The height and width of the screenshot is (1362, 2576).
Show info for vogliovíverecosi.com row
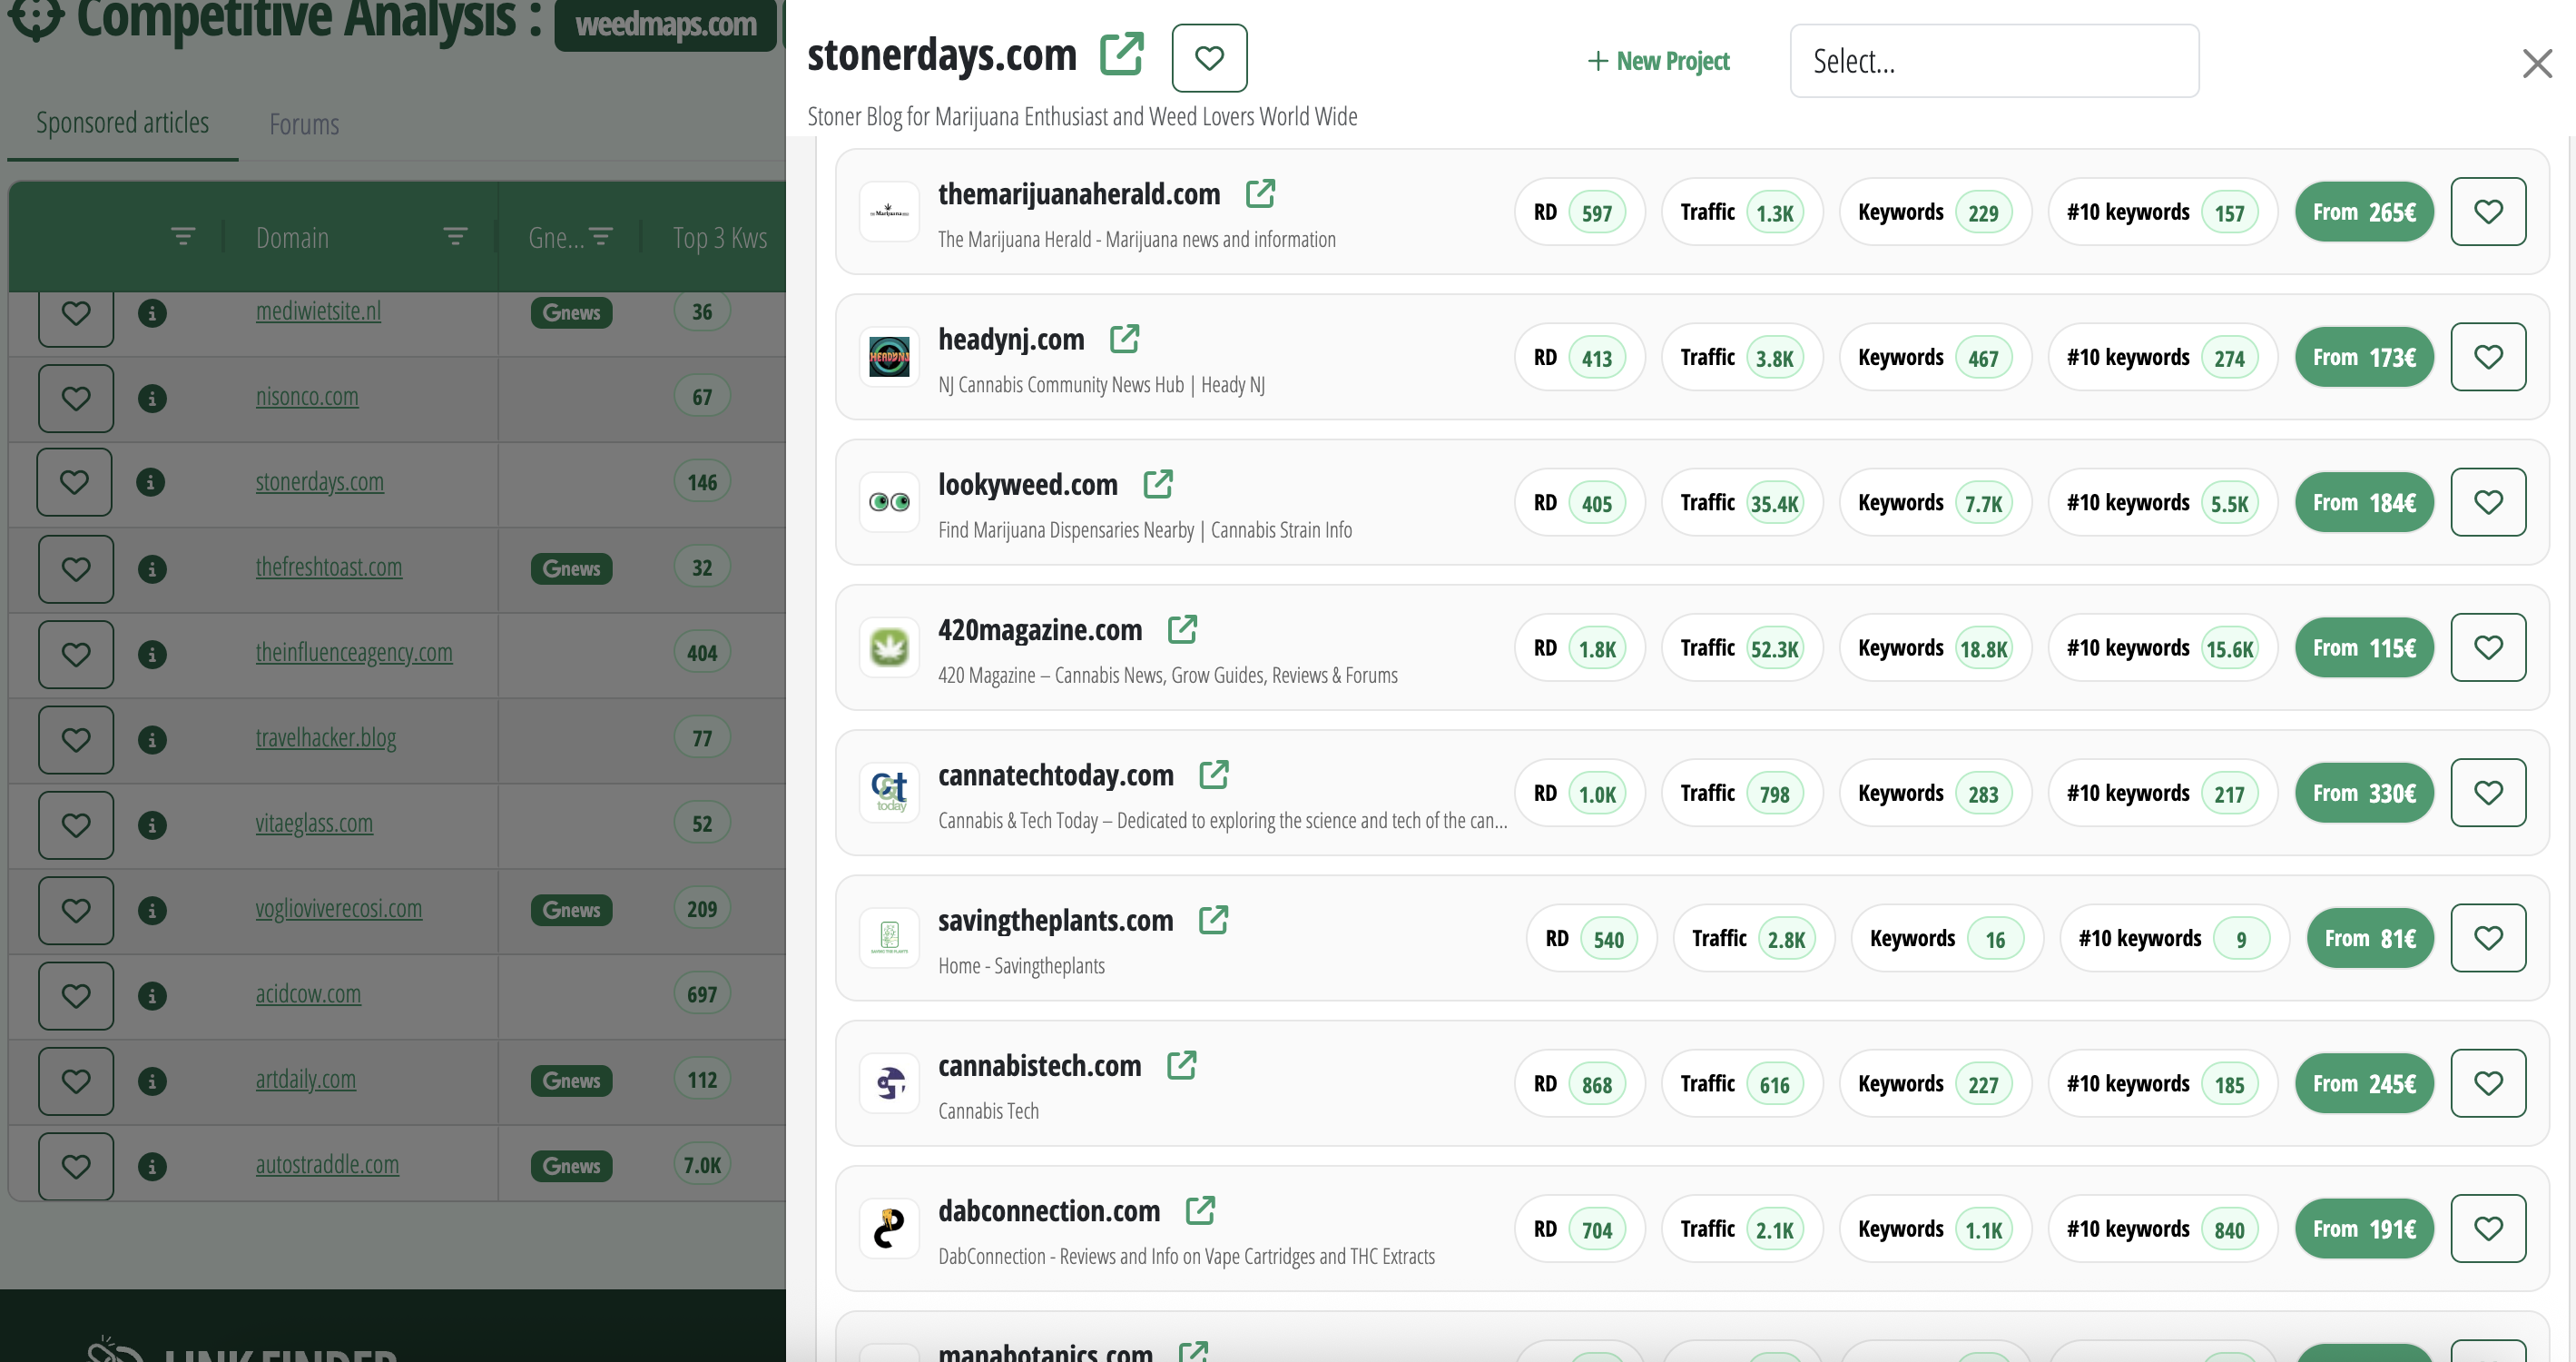coord(152,910)
